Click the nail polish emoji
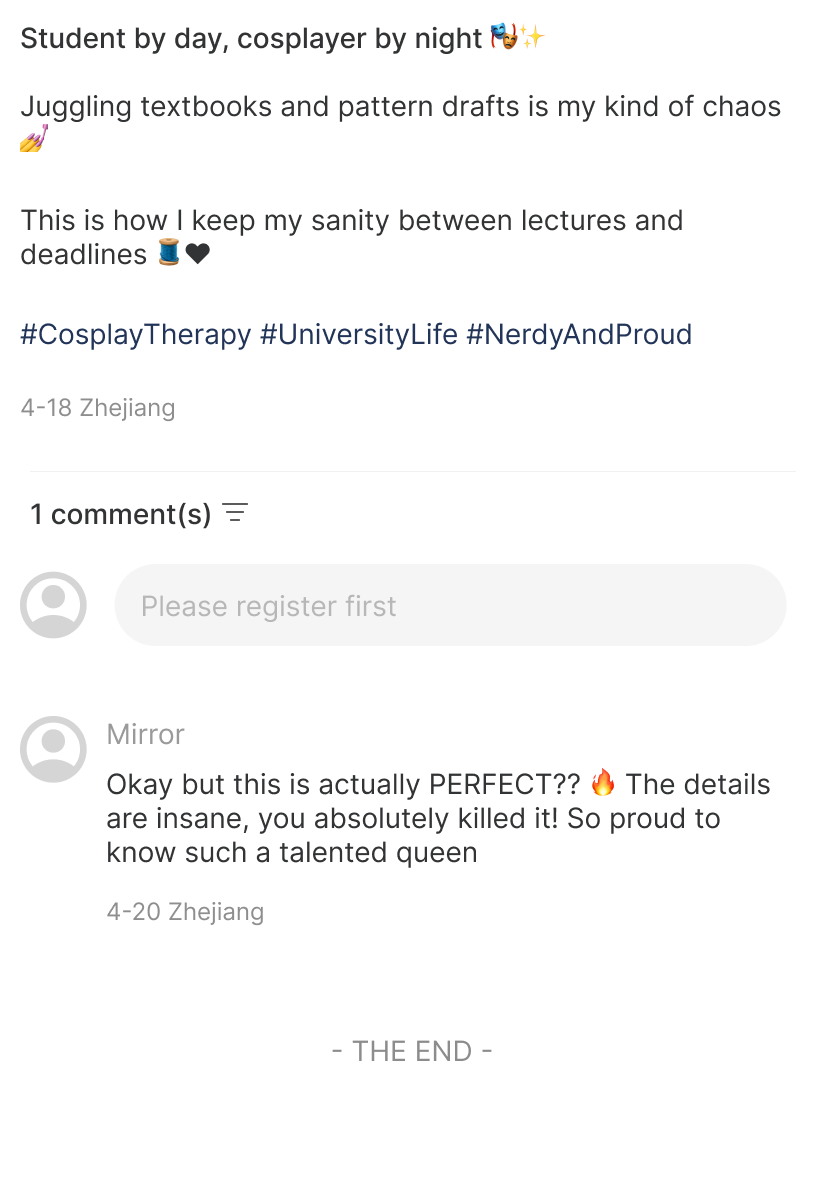824x1182 pixels. tap(33, 141)
